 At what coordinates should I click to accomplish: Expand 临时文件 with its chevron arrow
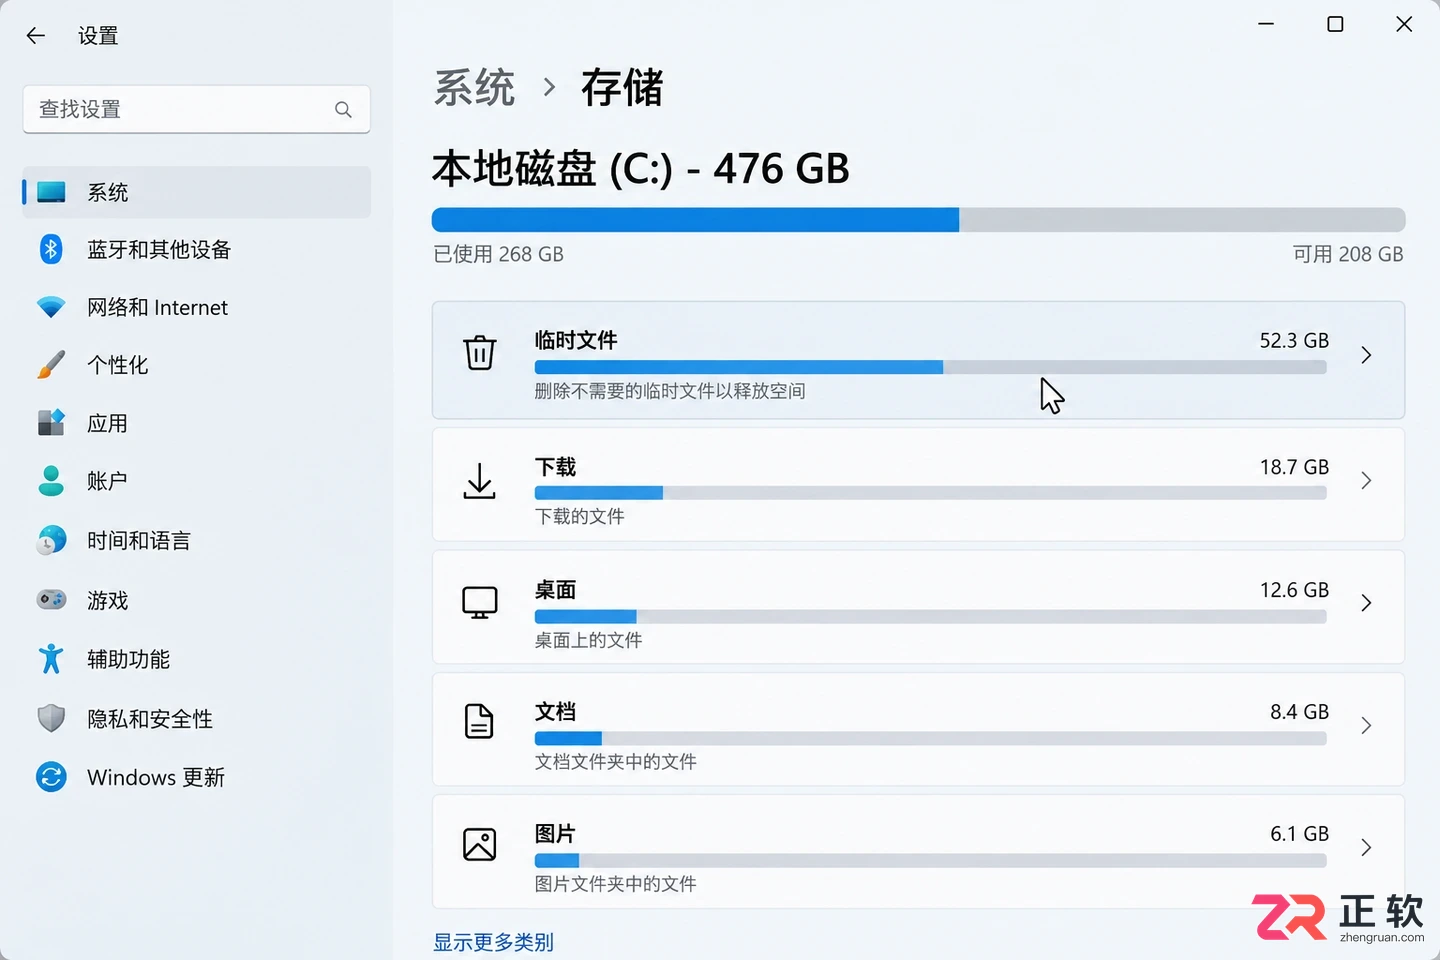[x=1366, y=355]
